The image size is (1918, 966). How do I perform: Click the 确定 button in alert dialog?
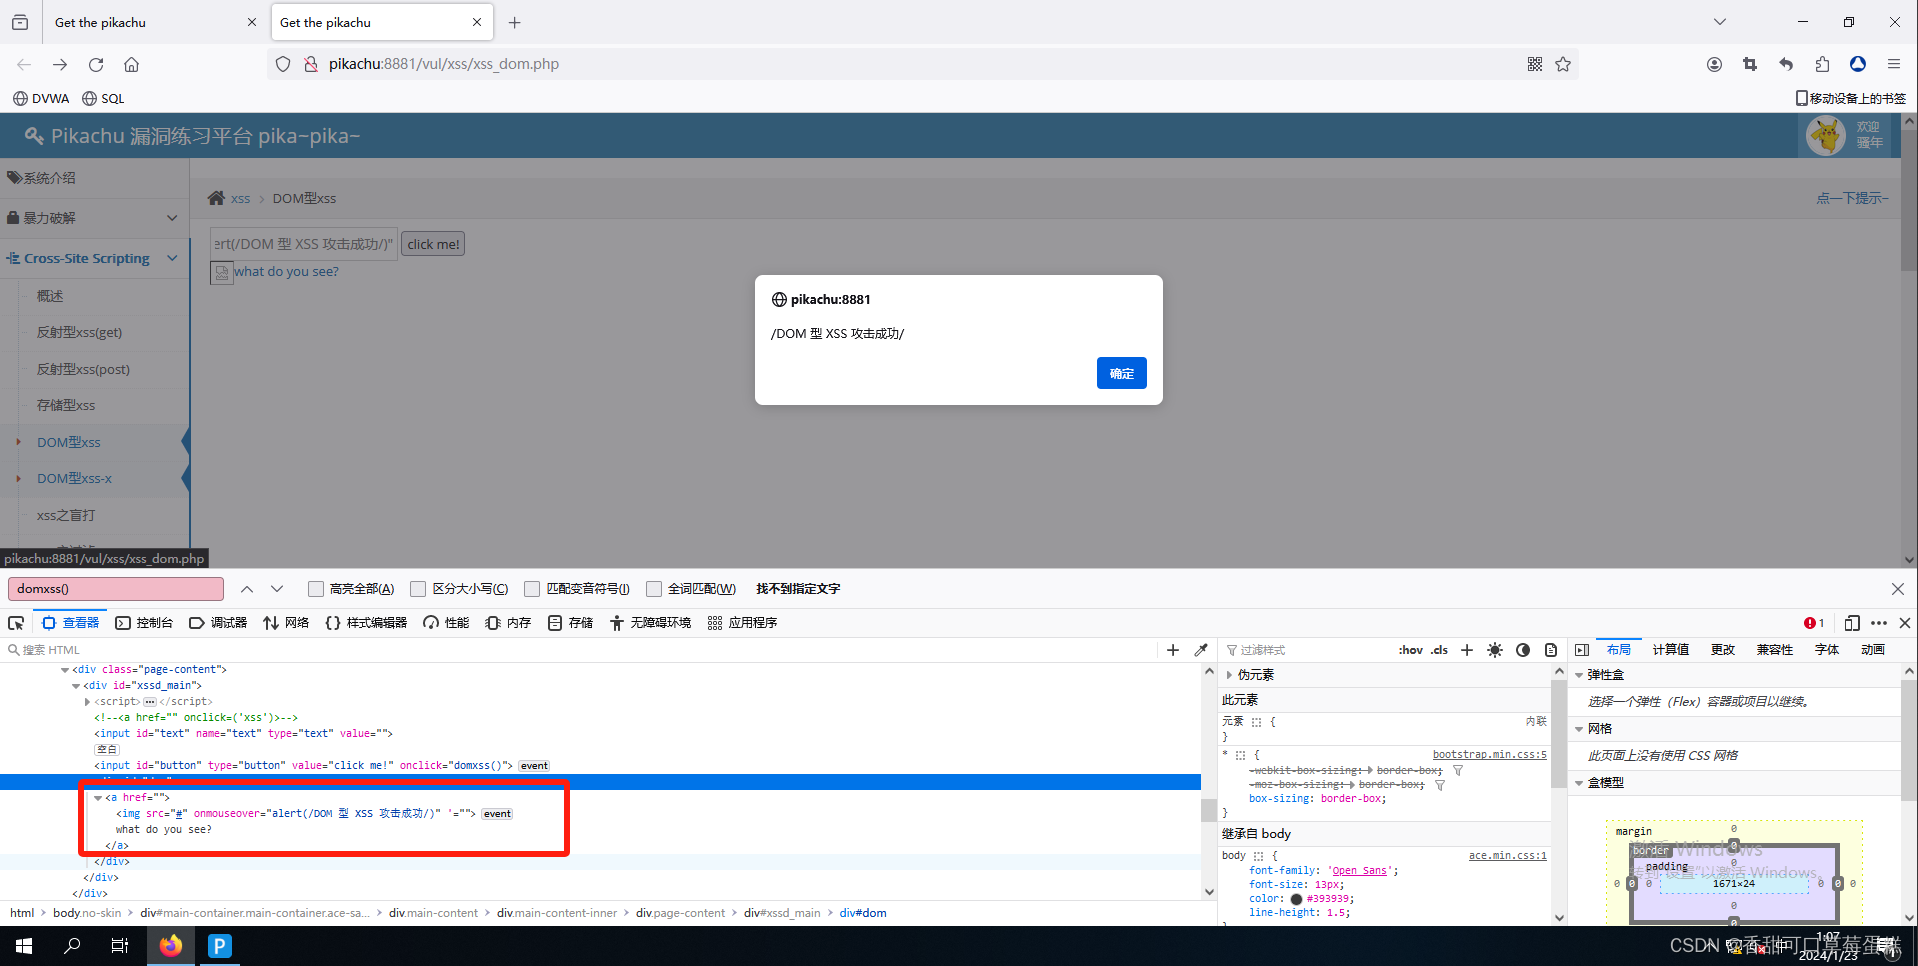(x=1122, y=373)
